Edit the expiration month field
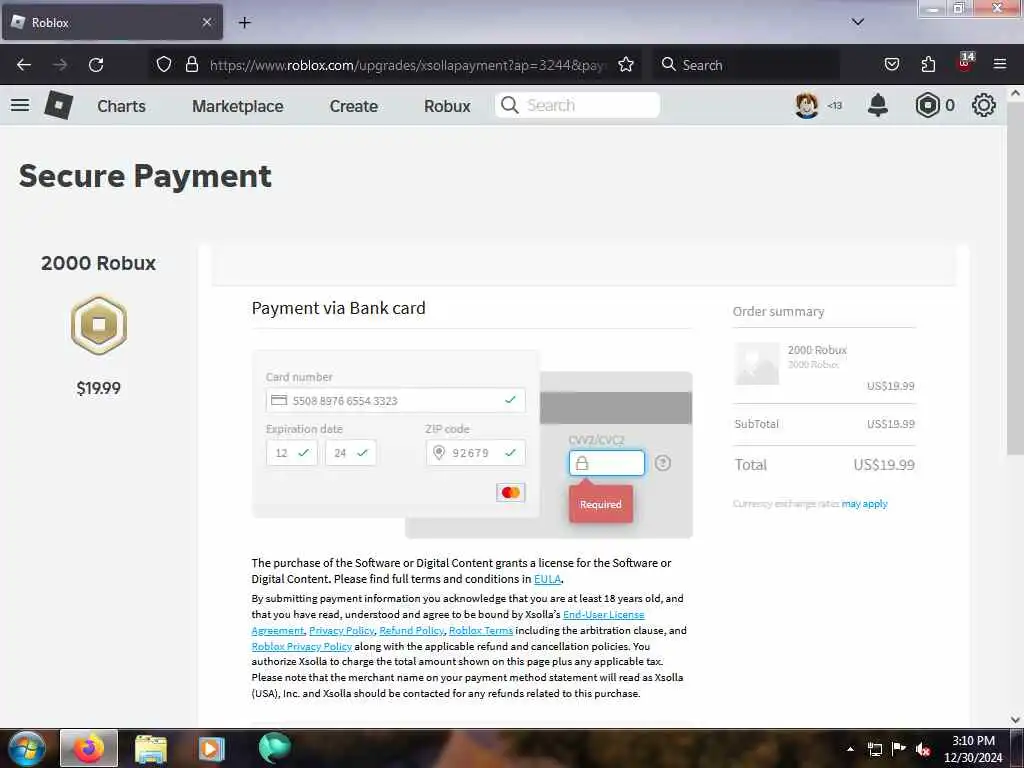1024x768 pixels. [x=291, y=453]
